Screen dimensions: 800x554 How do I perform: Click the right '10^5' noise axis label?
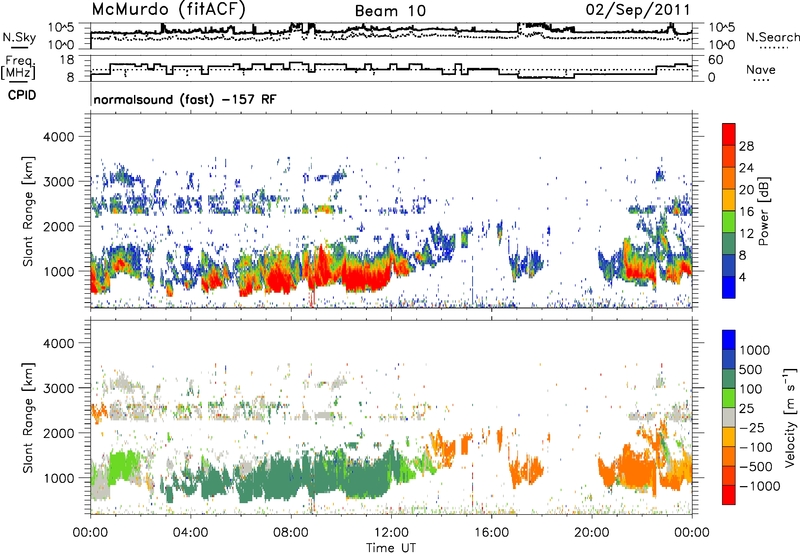(721, 28)
